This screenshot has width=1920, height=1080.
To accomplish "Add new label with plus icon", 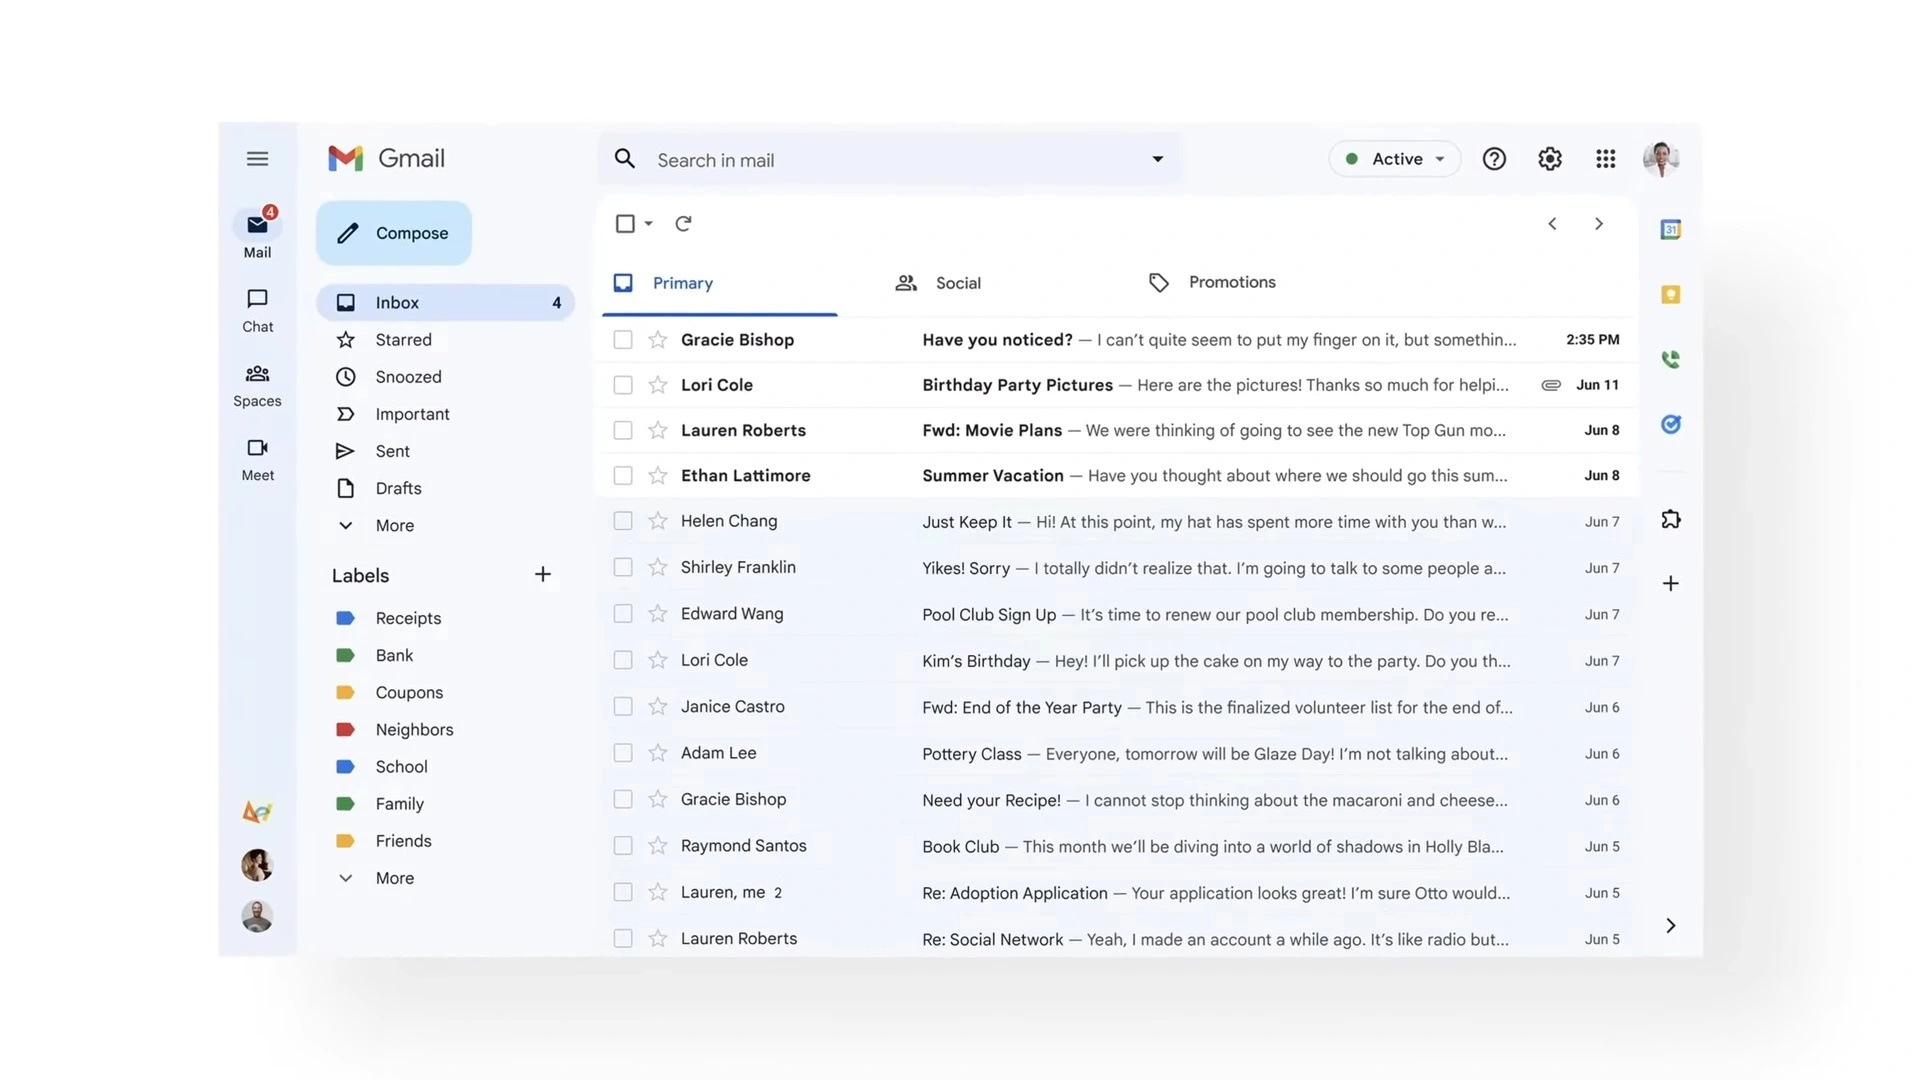I will (x=542, y=574).
